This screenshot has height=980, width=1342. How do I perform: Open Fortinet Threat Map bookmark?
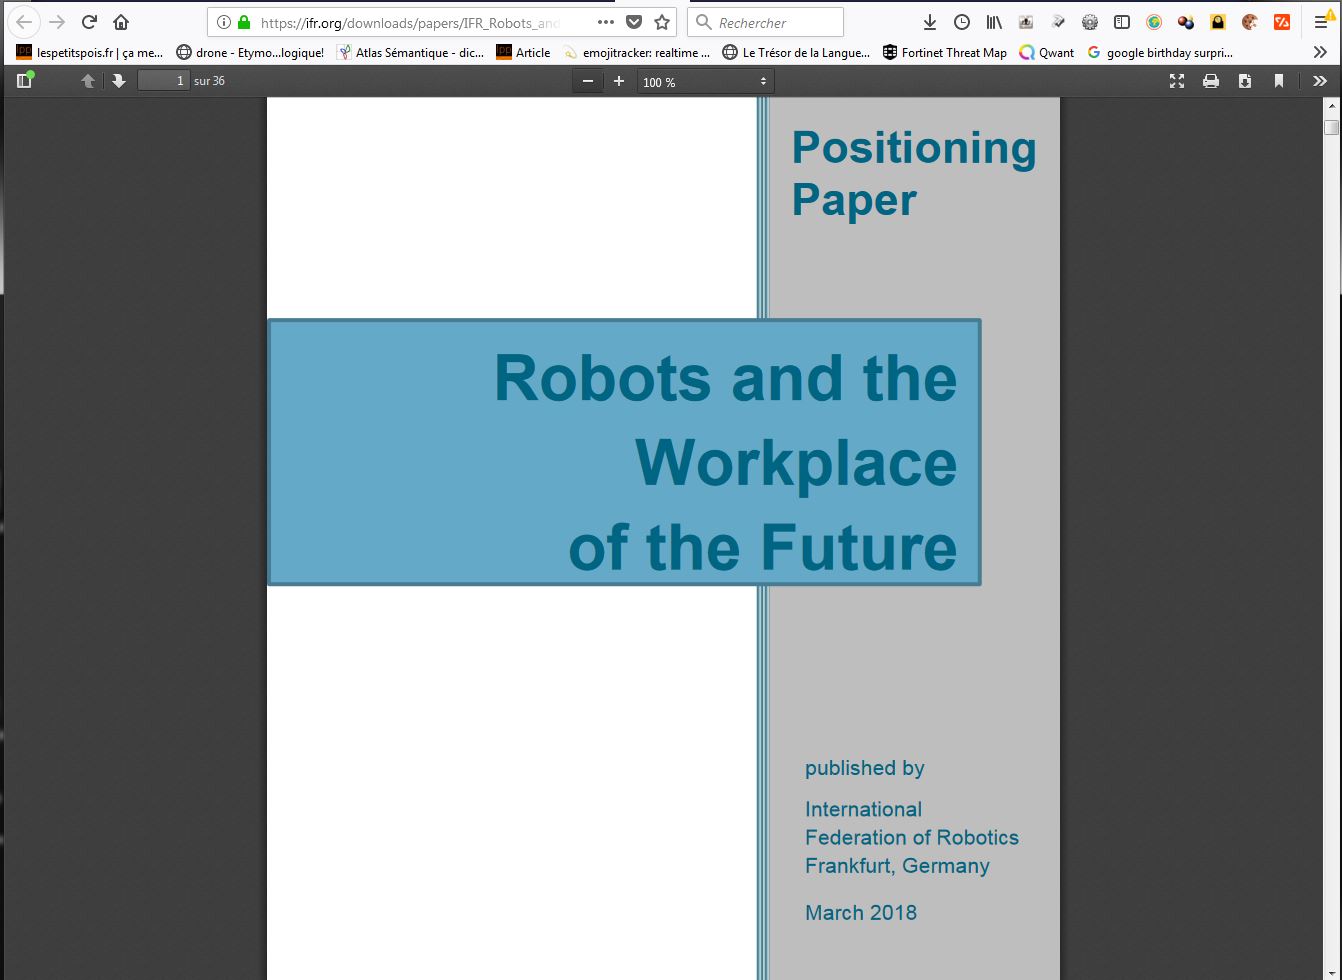pyautogui.click(x=944, y=52)
